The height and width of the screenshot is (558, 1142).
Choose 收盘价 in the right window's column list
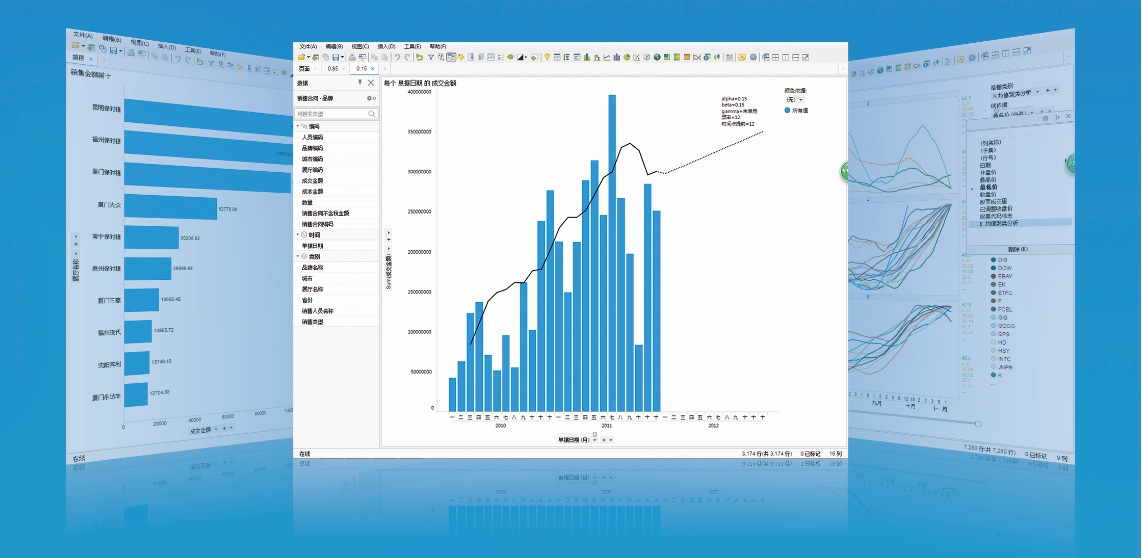click(x=988, y=194)
